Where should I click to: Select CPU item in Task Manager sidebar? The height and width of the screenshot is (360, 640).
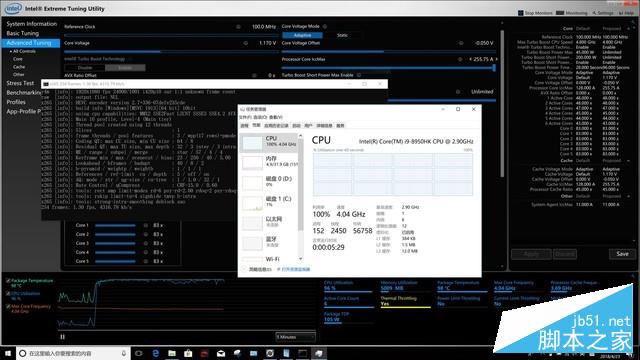(x=269, y=142)
